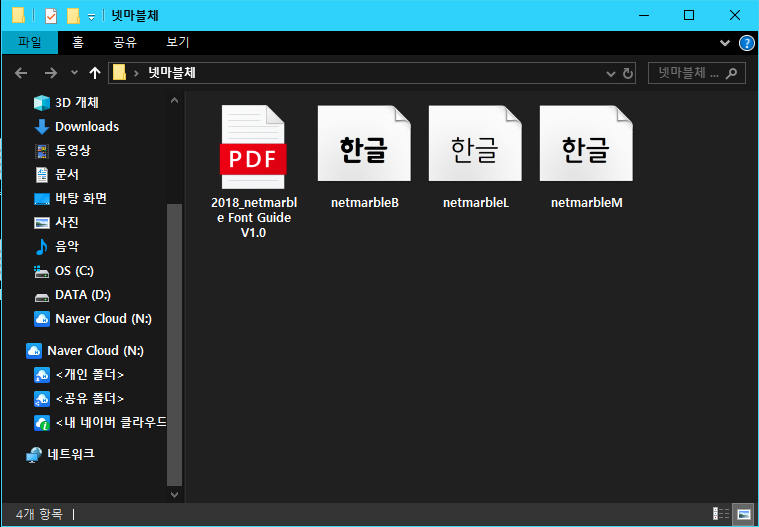Select Naver Cloud (N:) under This PC
This screenshot has height=527, width=759.
click(103, 319)
